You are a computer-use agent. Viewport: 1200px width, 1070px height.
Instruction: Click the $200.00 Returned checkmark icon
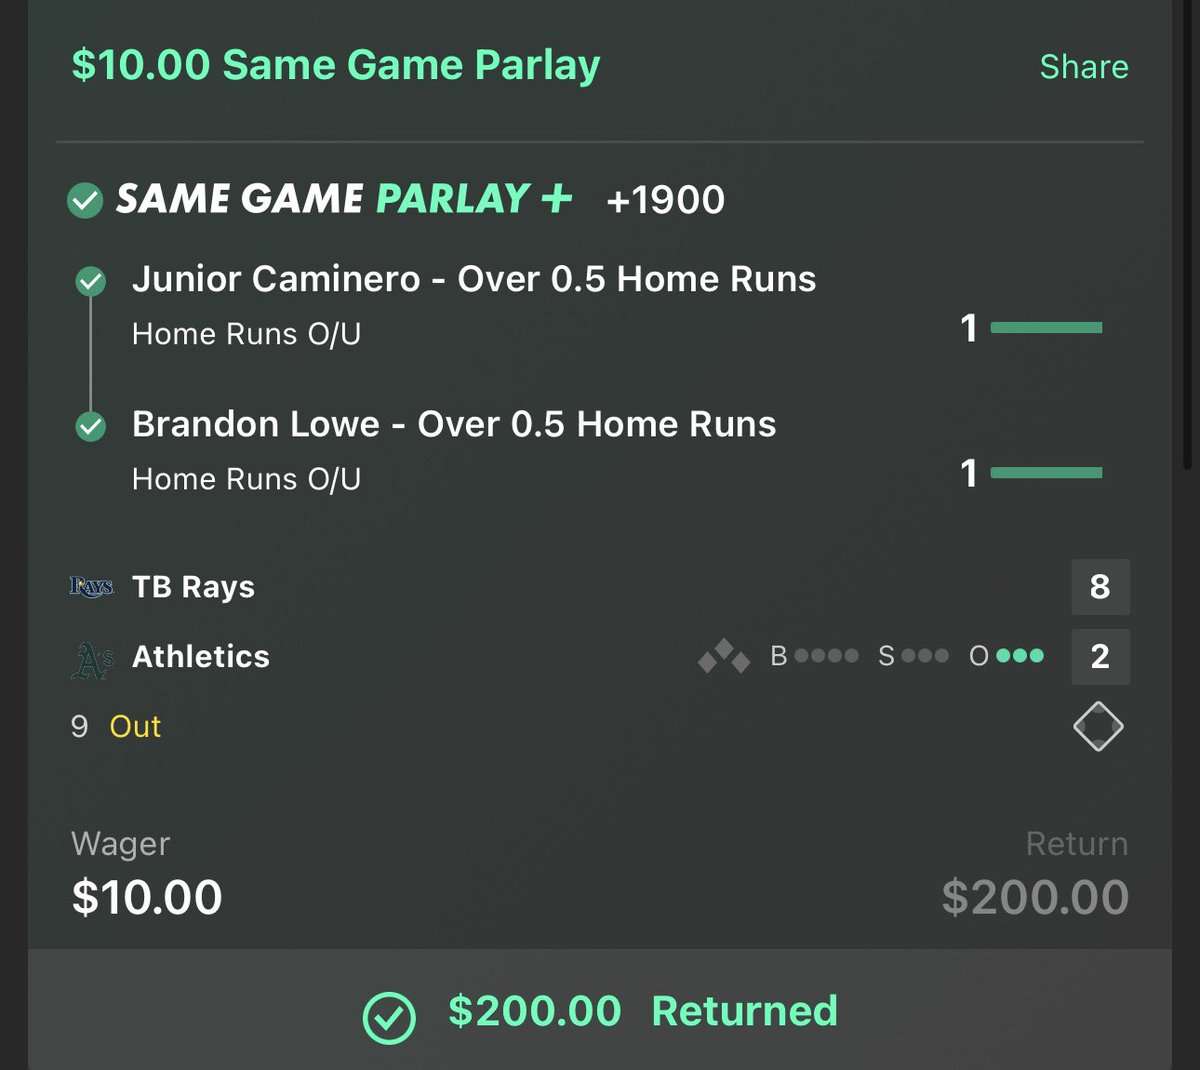[x=389, y=1018]
